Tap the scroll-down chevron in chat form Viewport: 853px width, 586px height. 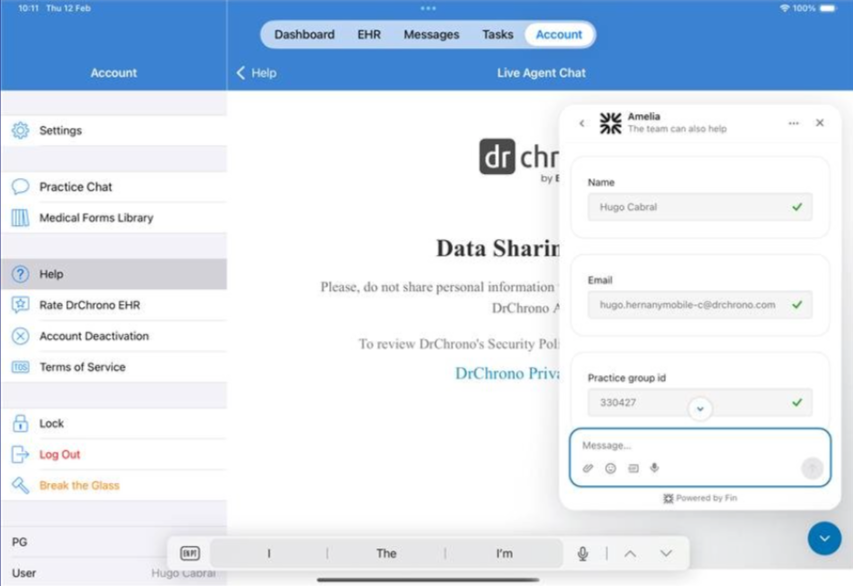tap(700, 409)
